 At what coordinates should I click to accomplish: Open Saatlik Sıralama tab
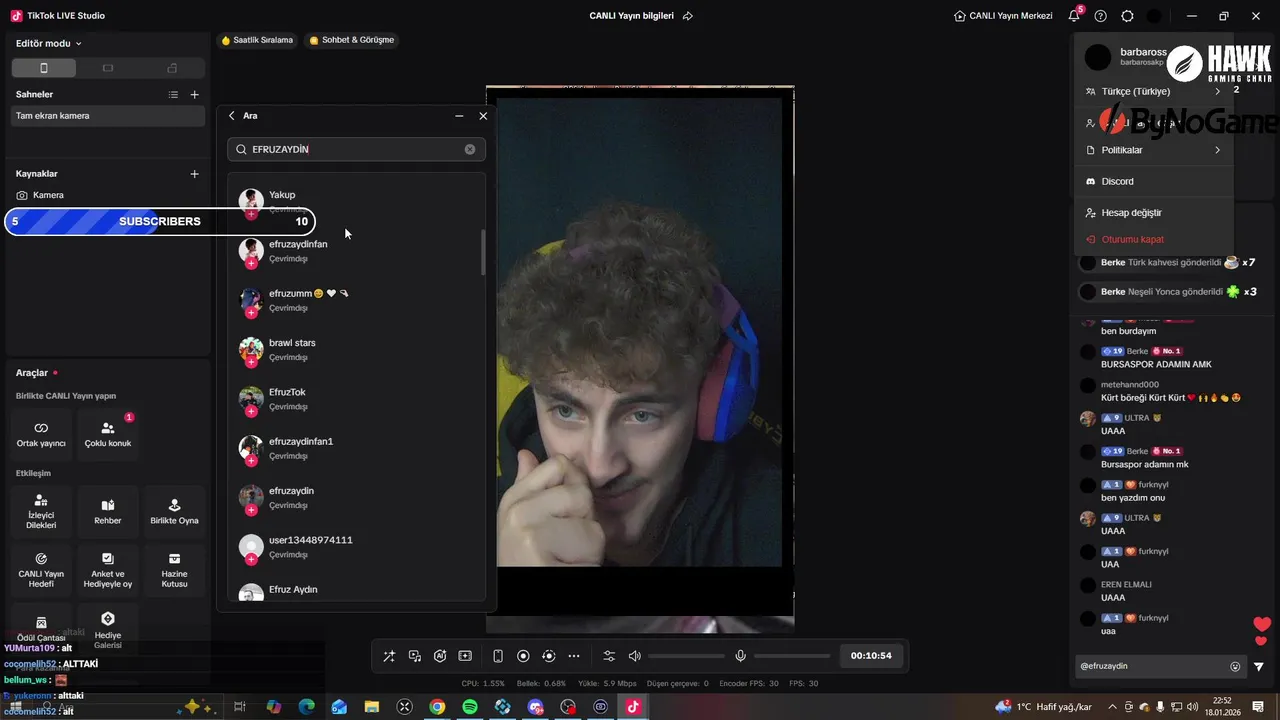pos(257,40)
